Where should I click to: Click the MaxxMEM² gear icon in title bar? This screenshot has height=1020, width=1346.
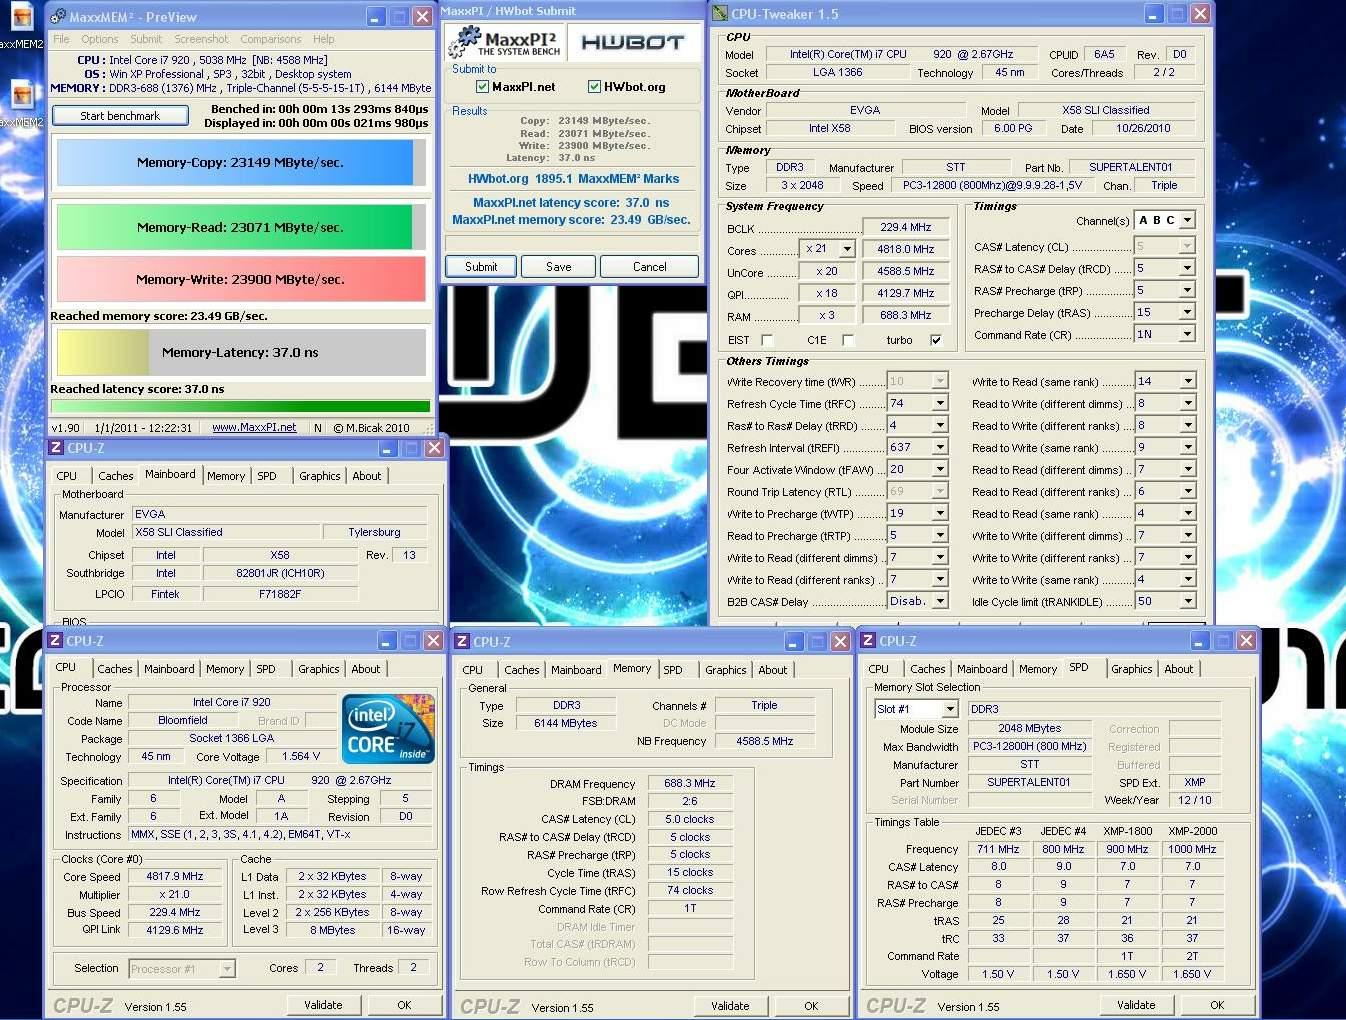tap(58, 17)
